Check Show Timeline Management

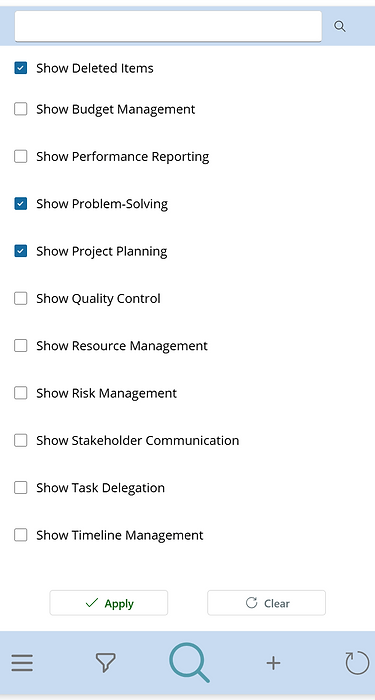click(x=21, y=535)
